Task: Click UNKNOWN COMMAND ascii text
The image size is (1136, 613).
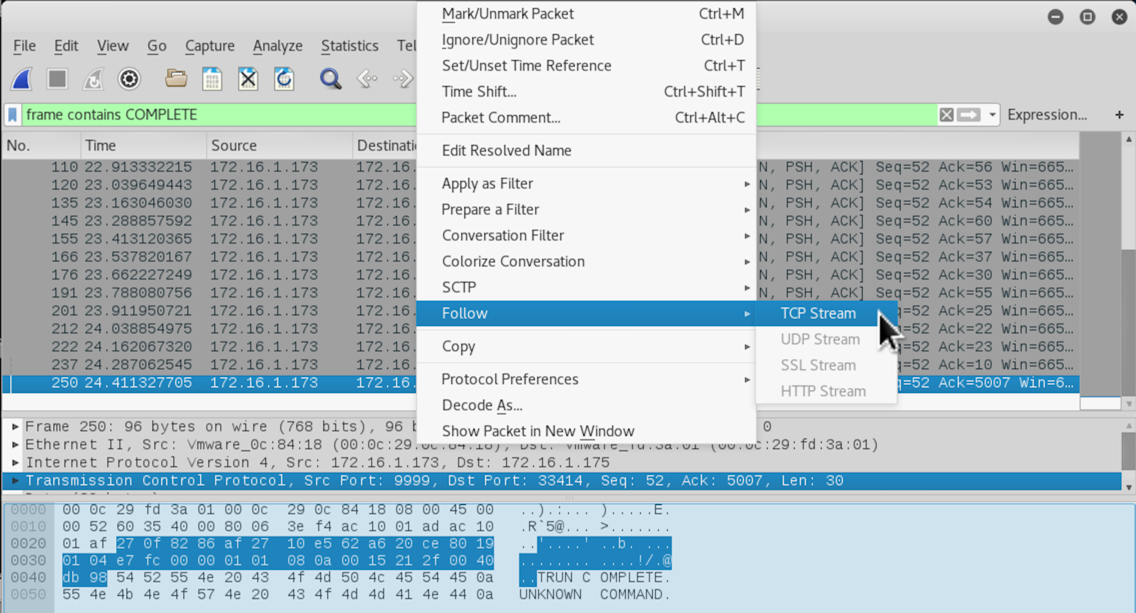Action: [594, 594]
